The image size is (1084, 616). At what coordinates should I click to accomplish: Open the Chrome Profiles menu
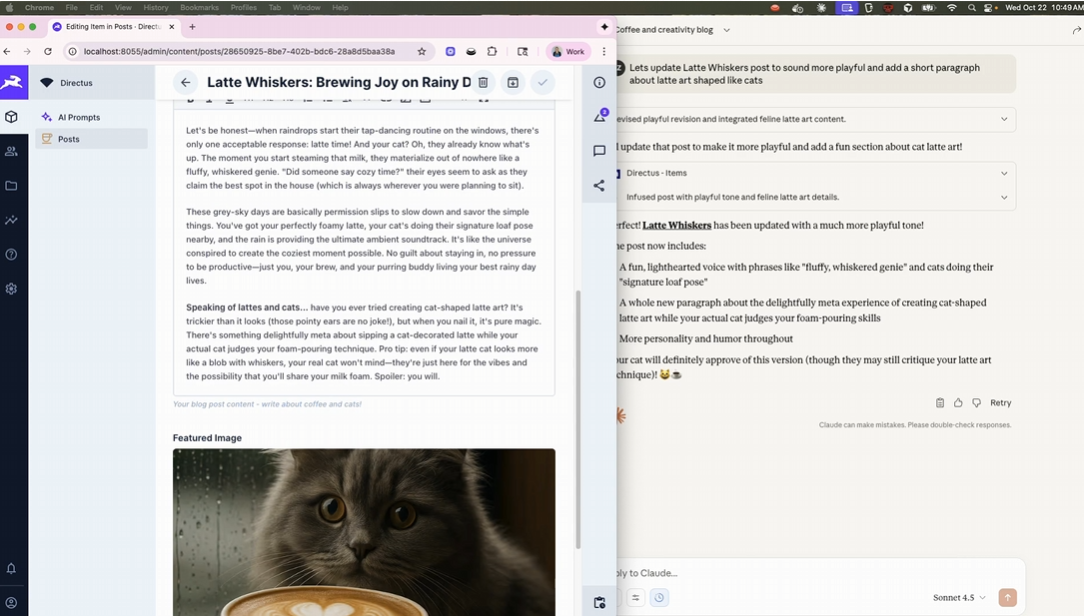coord(243,8)
